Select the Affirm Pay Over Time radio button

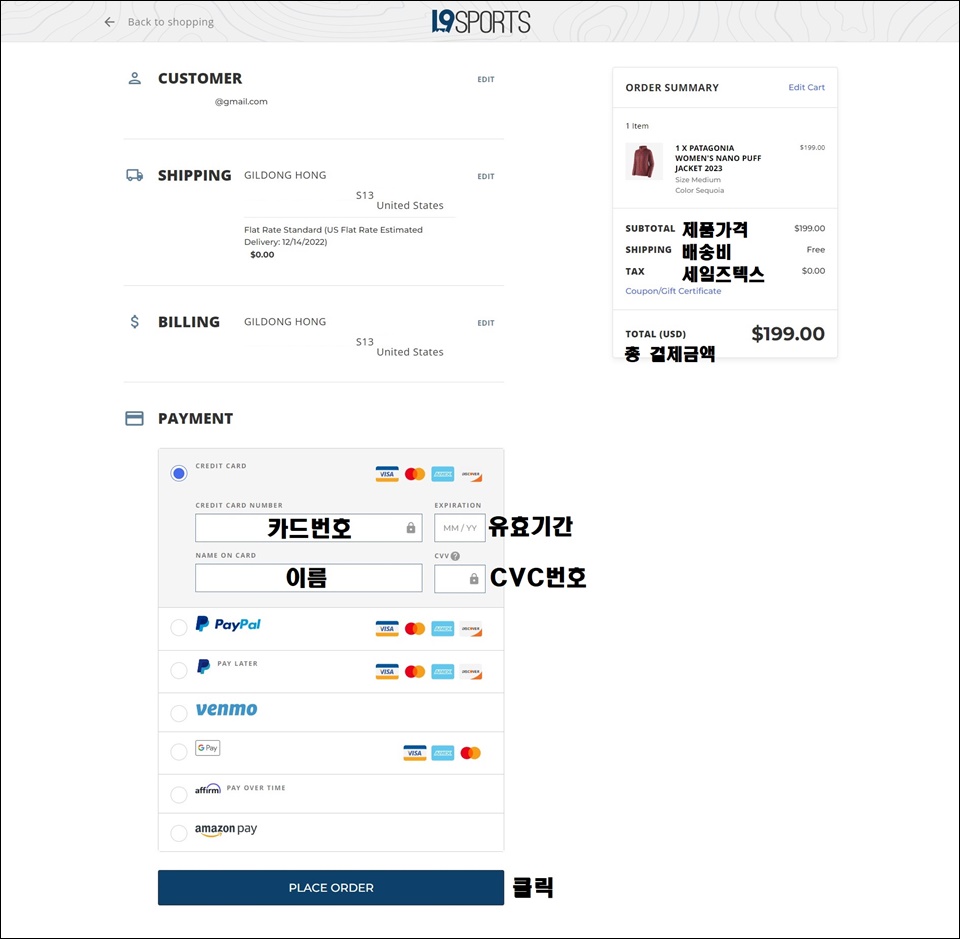pos(179,795)
